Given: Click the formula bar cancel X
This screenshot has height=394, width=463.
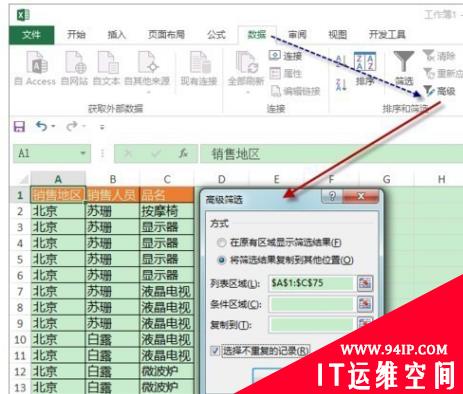Looking at the screenshot, I should pyautogui.click(x=128, y=153).
